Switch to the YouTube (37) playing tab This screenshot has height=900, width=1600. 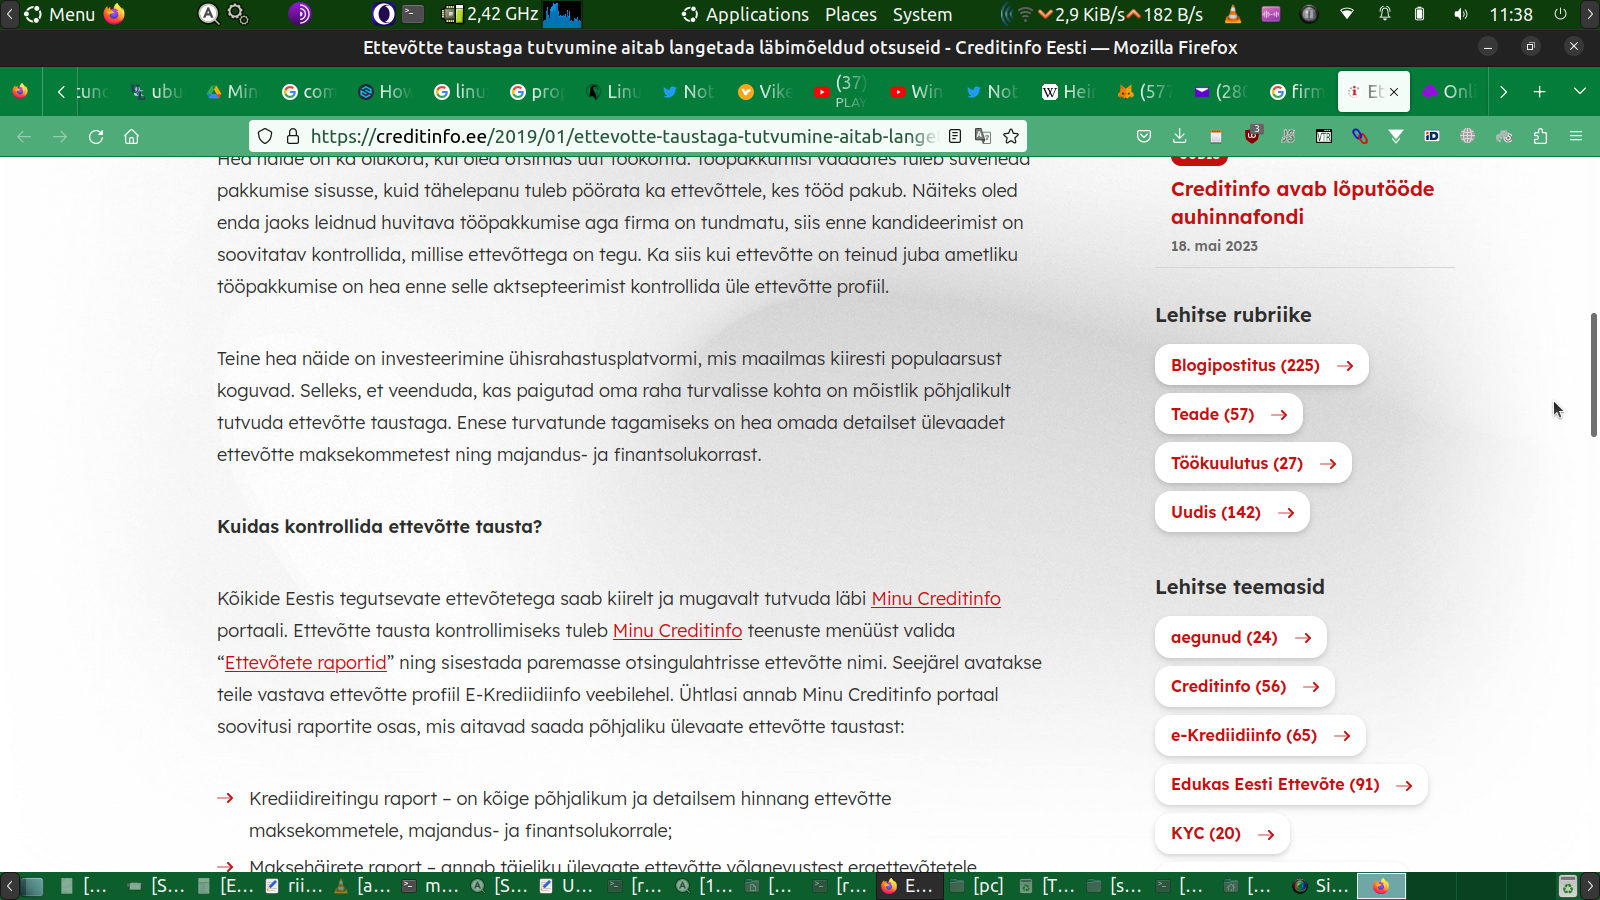pyautogui.click(x=840, y=92)
